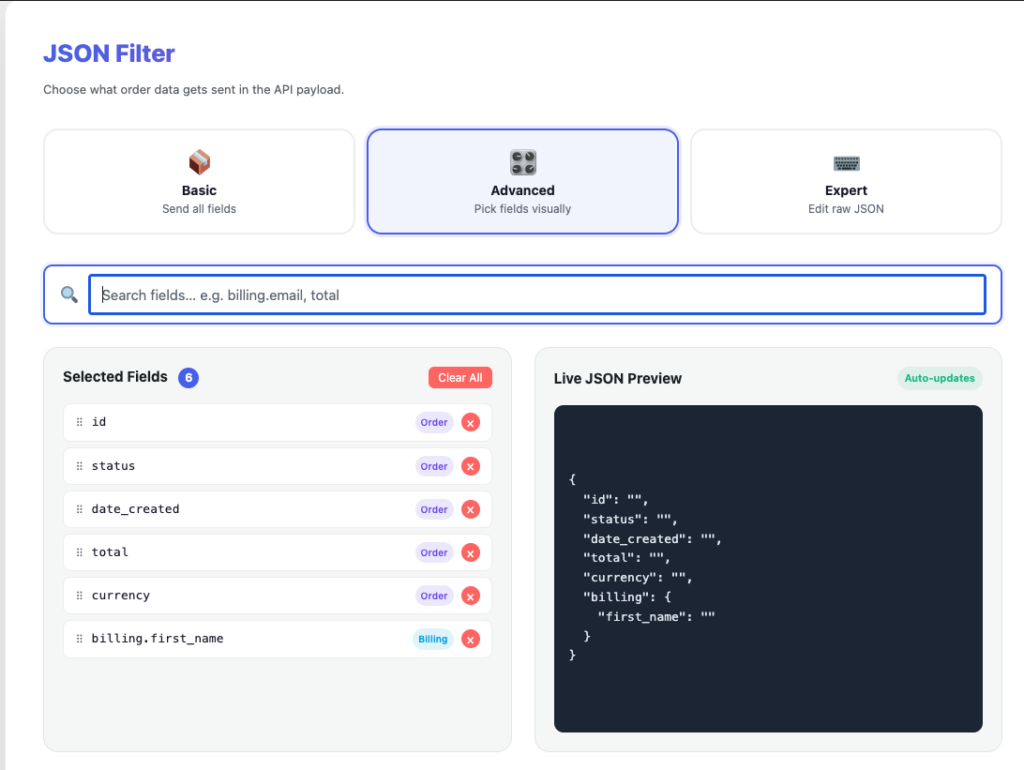Click the Order tag on id row
1024x770 pixels.
pyautogui.click(x=434, y=423)
